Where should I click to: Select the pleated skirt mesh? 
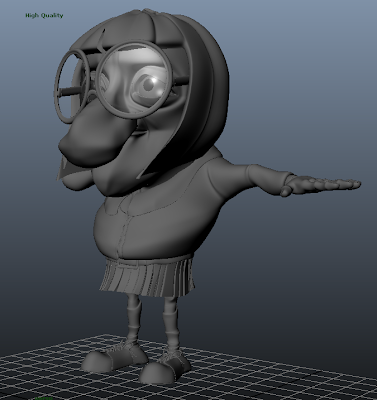pos(147,276)
